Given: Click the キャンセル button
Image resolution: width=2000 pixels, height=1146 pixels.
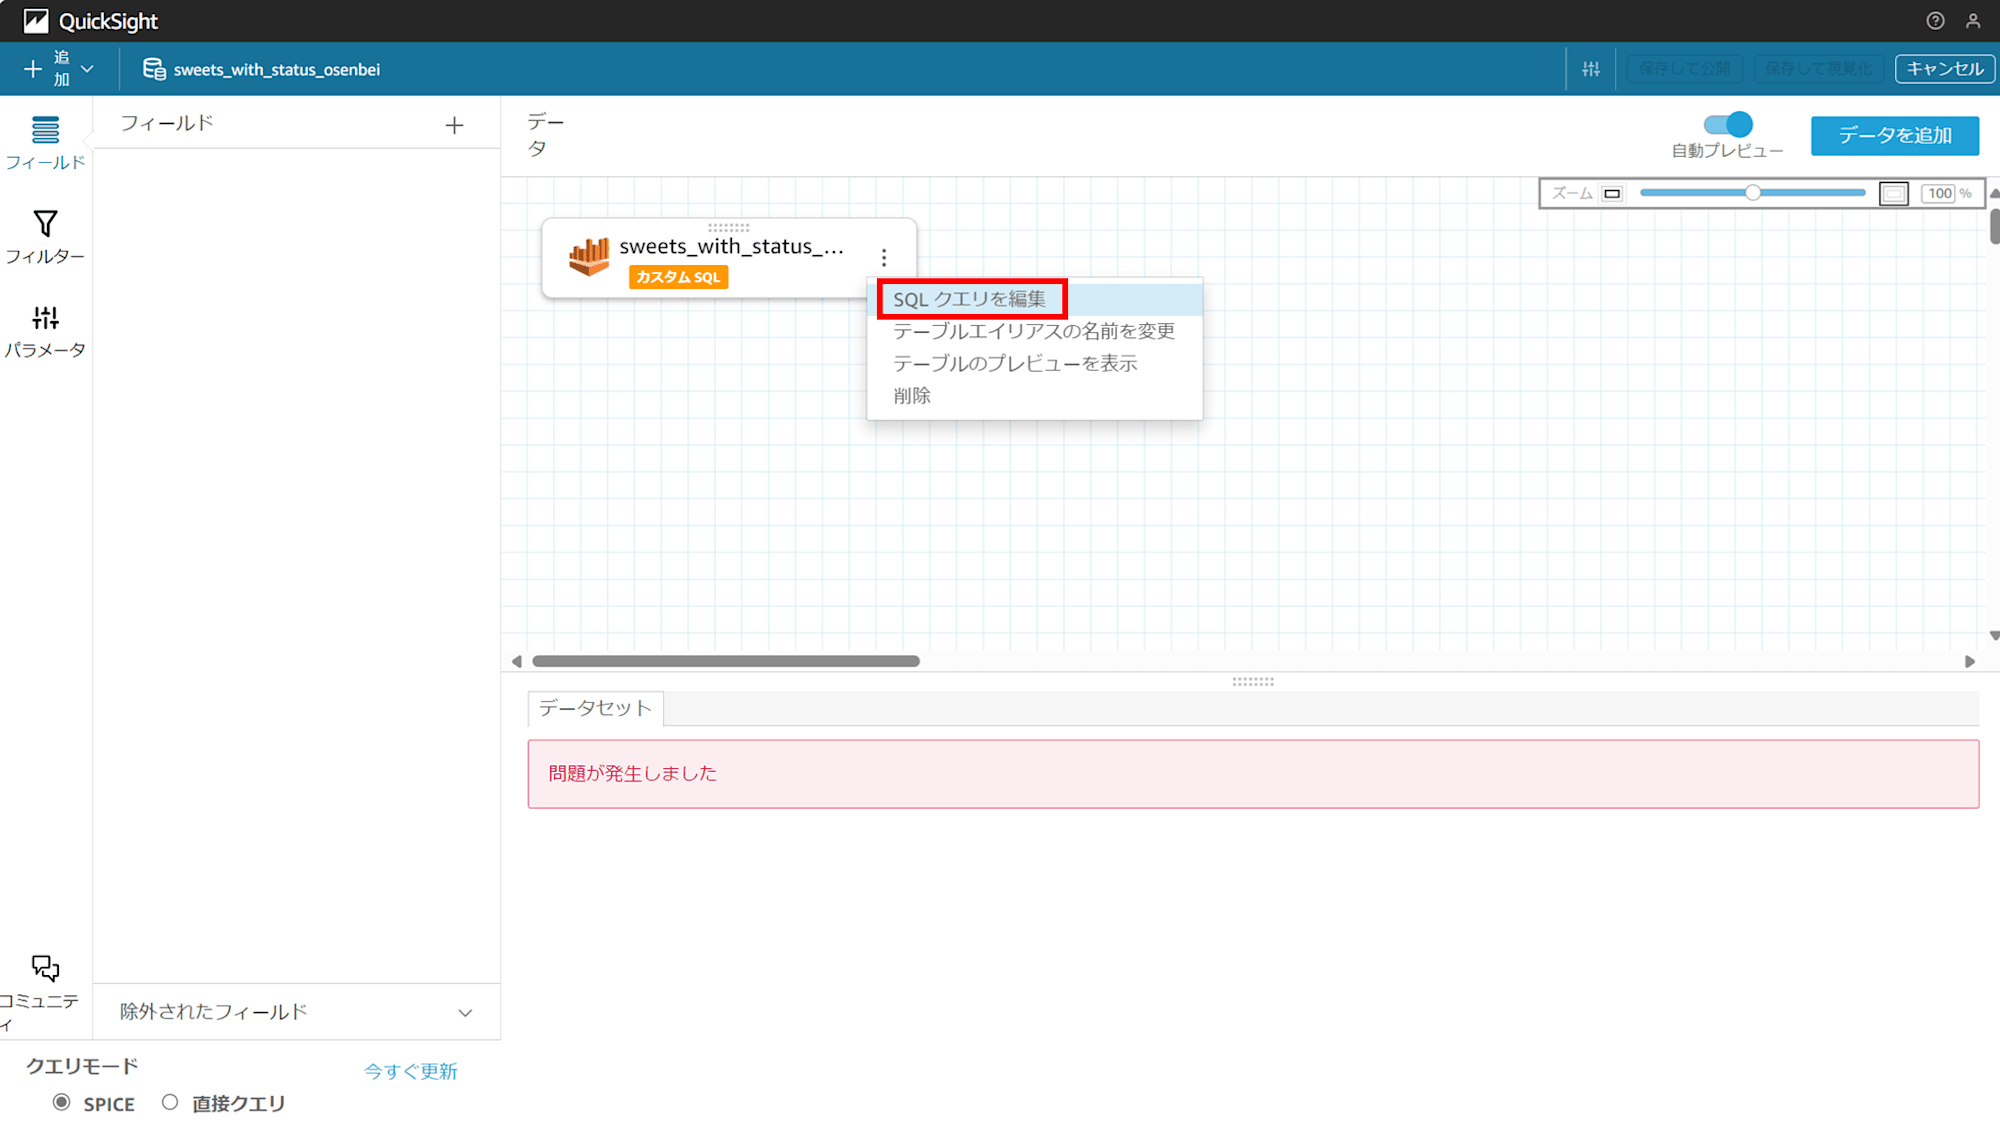Looking at the screenshot, I should pyautogui.click(x=1945, y=69).
